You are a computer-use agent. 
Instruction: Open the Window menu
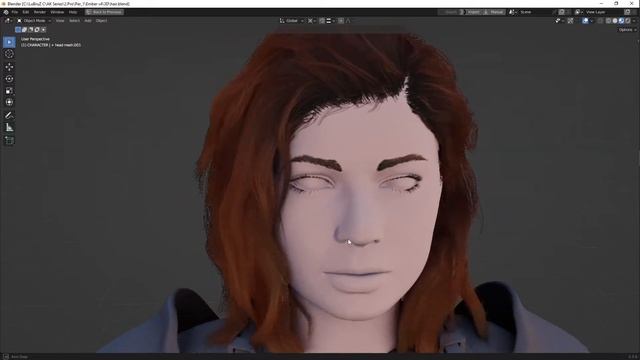coord(57,12)
